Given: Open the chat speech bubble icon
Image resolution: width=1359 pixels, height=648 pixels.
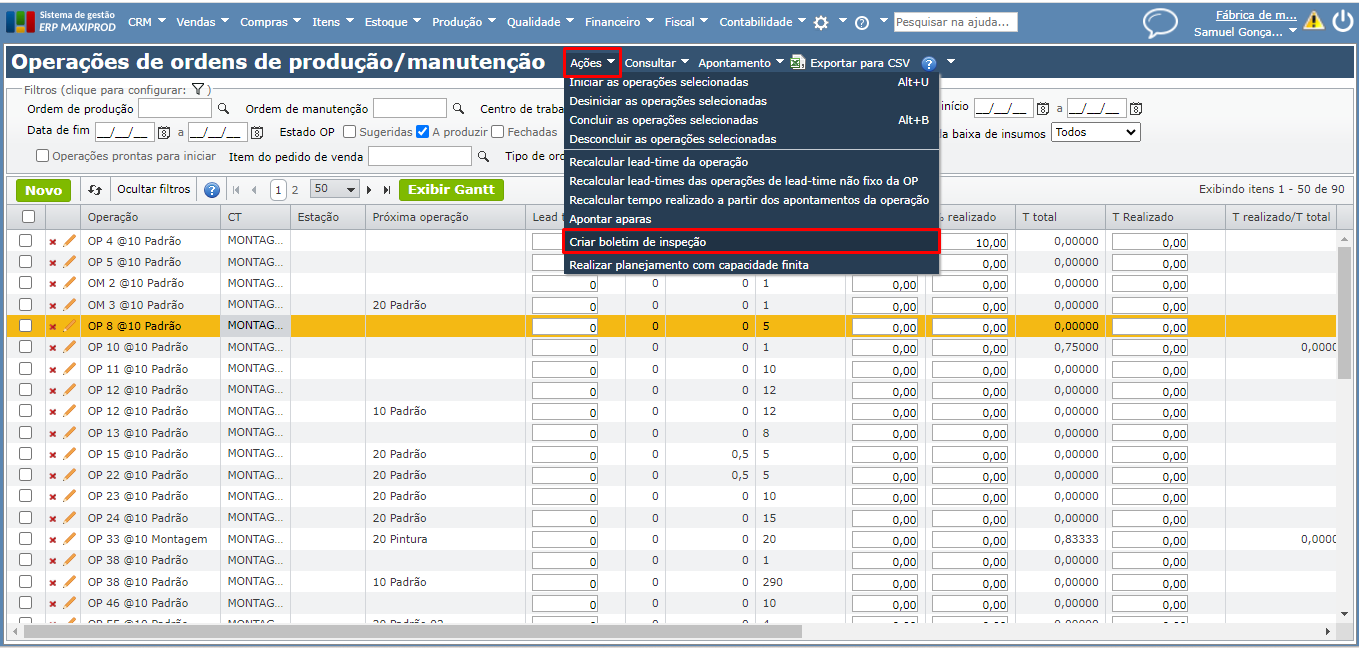Looking at the screenshot, I should click(1160, 23).
